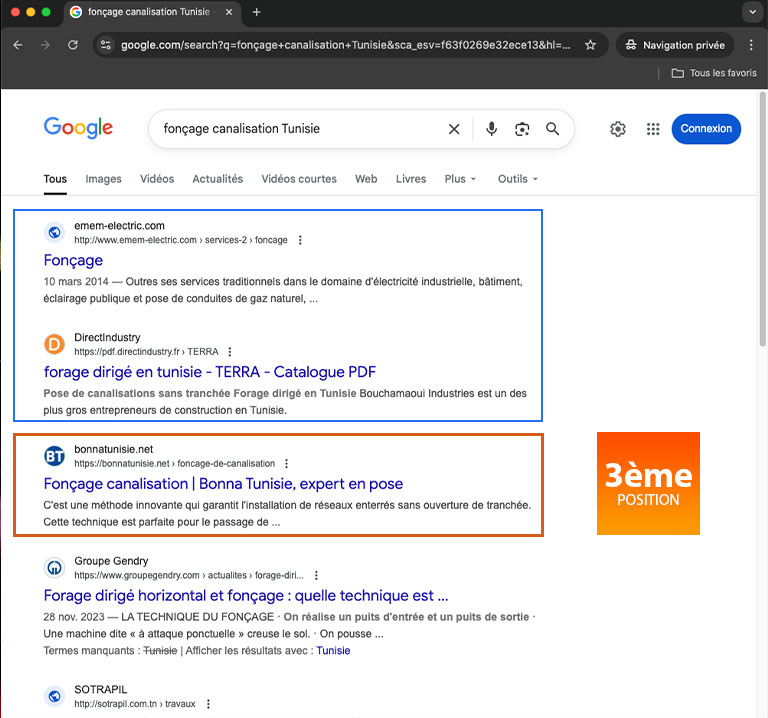Expand the Outils dropdown

[517, 179]
